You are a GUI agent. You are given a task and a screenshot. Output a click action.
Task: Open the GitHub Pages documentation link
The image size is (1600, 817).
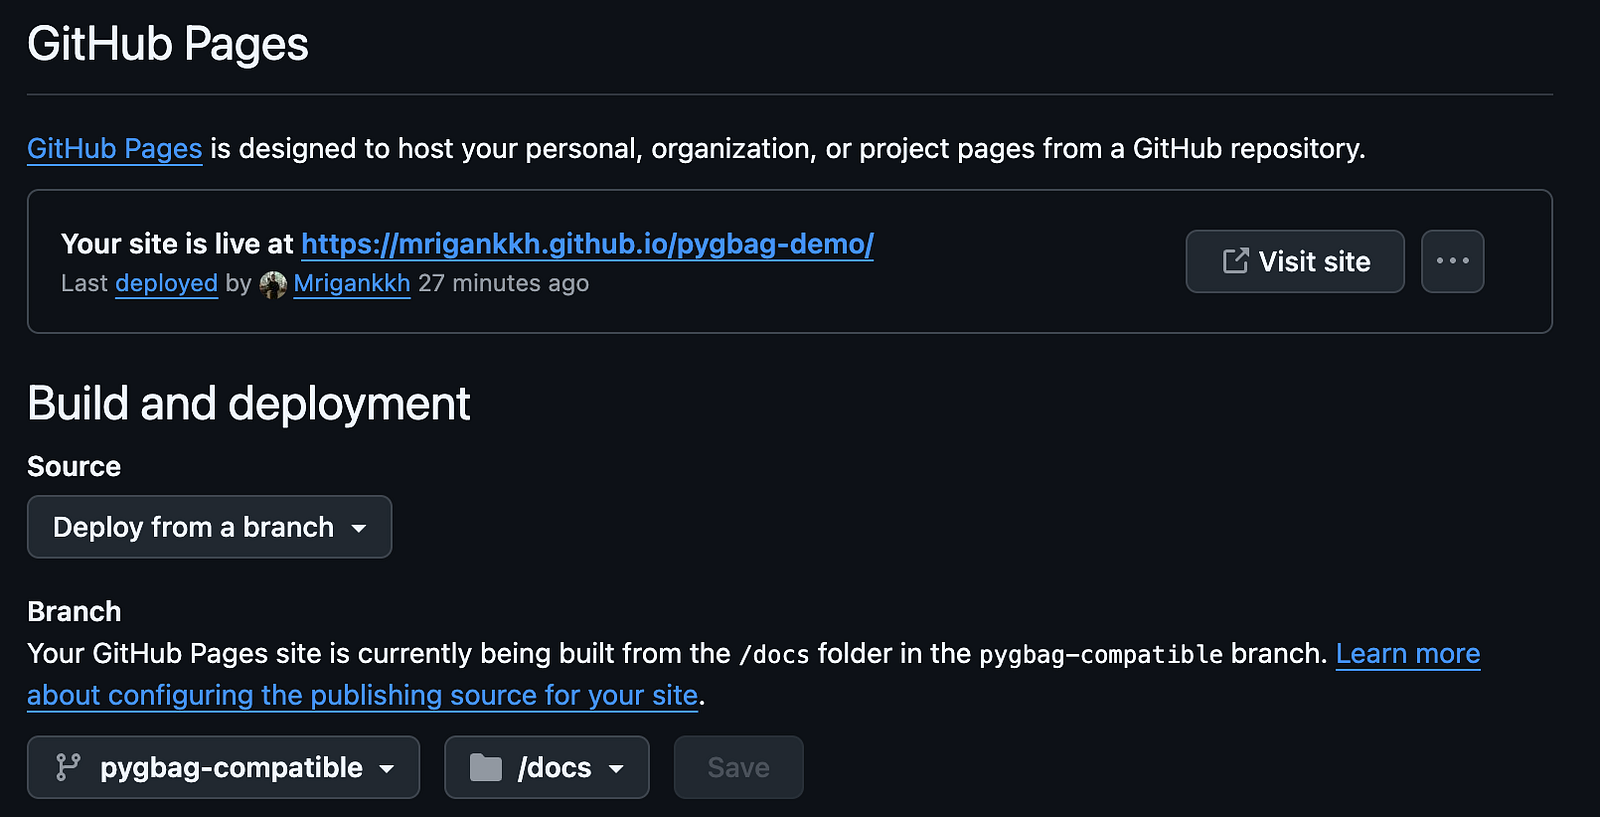point(115,149)
